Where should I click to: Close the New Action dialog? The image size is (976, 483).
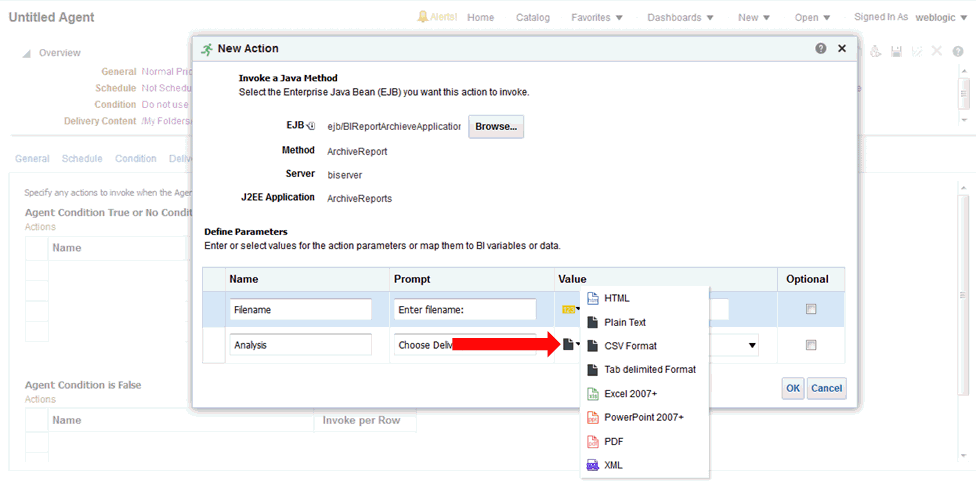[842, 48]
